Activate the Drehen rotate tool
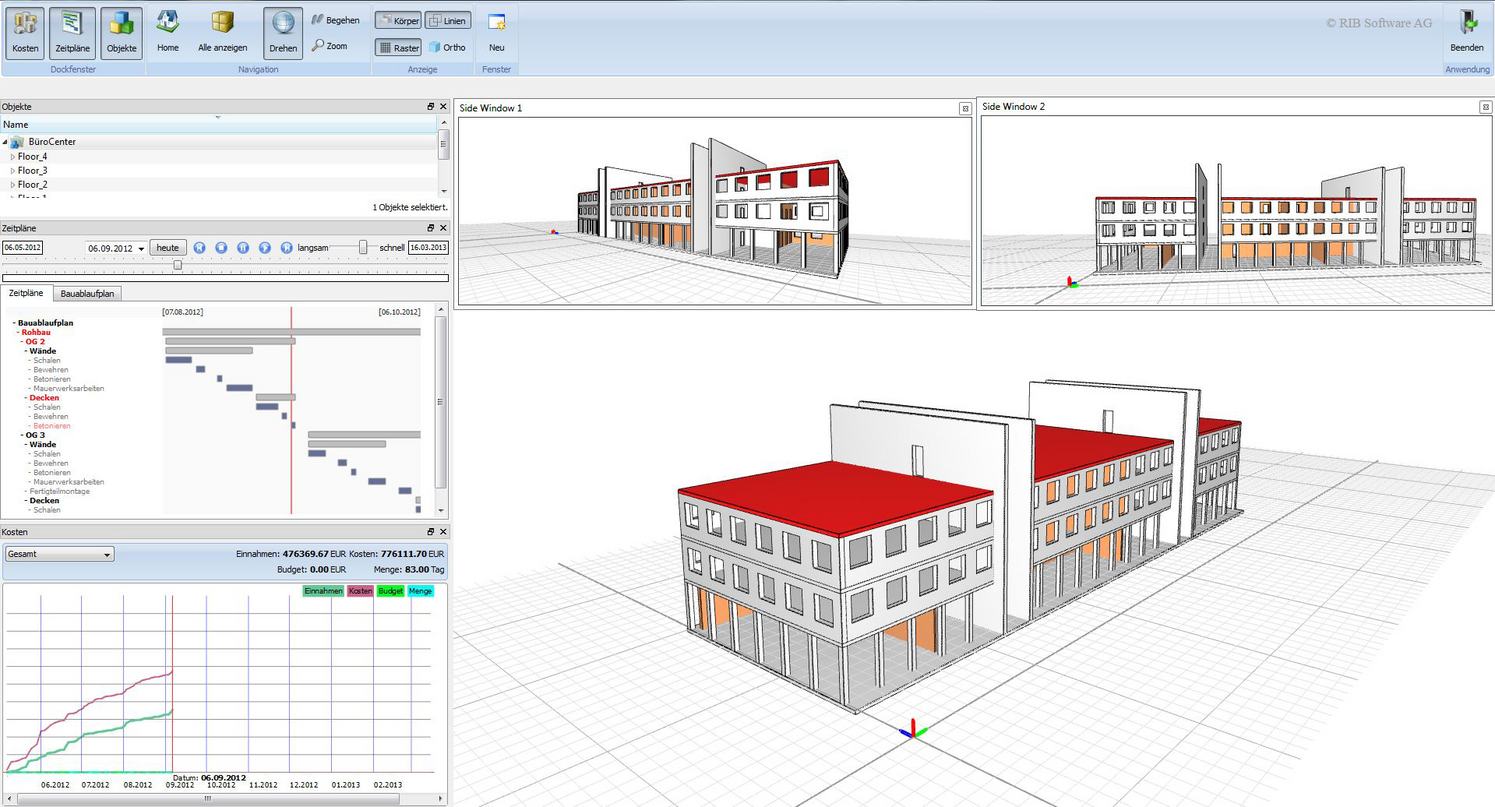The width and height of the screenshot is (1495, 807). [x=283, y=32]
